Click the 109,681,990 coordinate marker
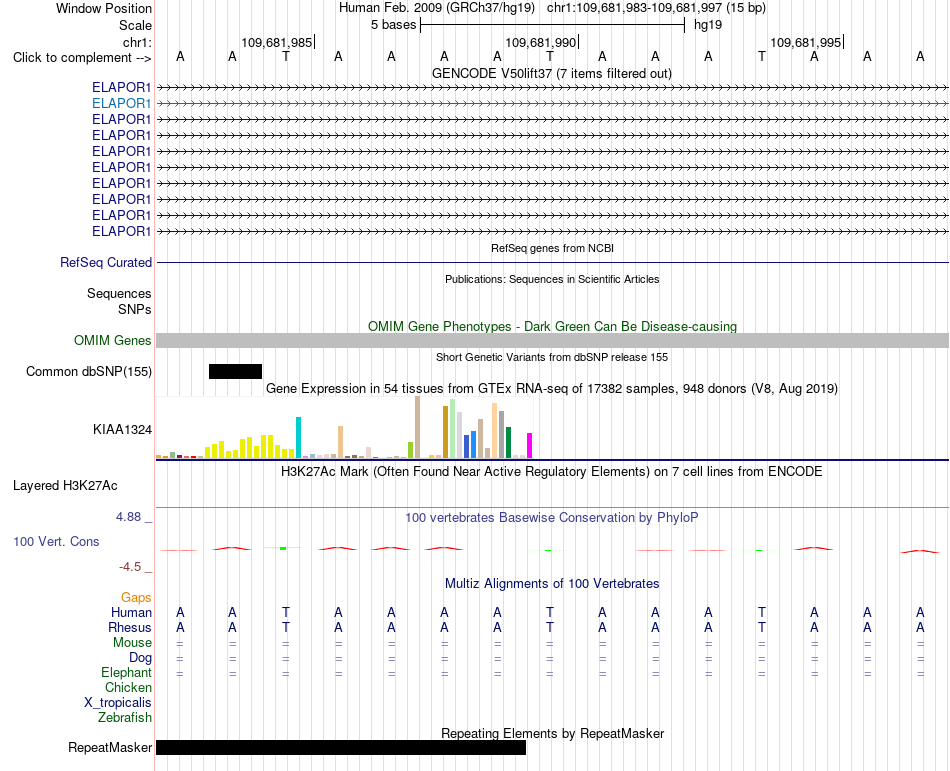The height and width of the screenshot is (771, 950). pyautogui.click(x=541, y=42)
